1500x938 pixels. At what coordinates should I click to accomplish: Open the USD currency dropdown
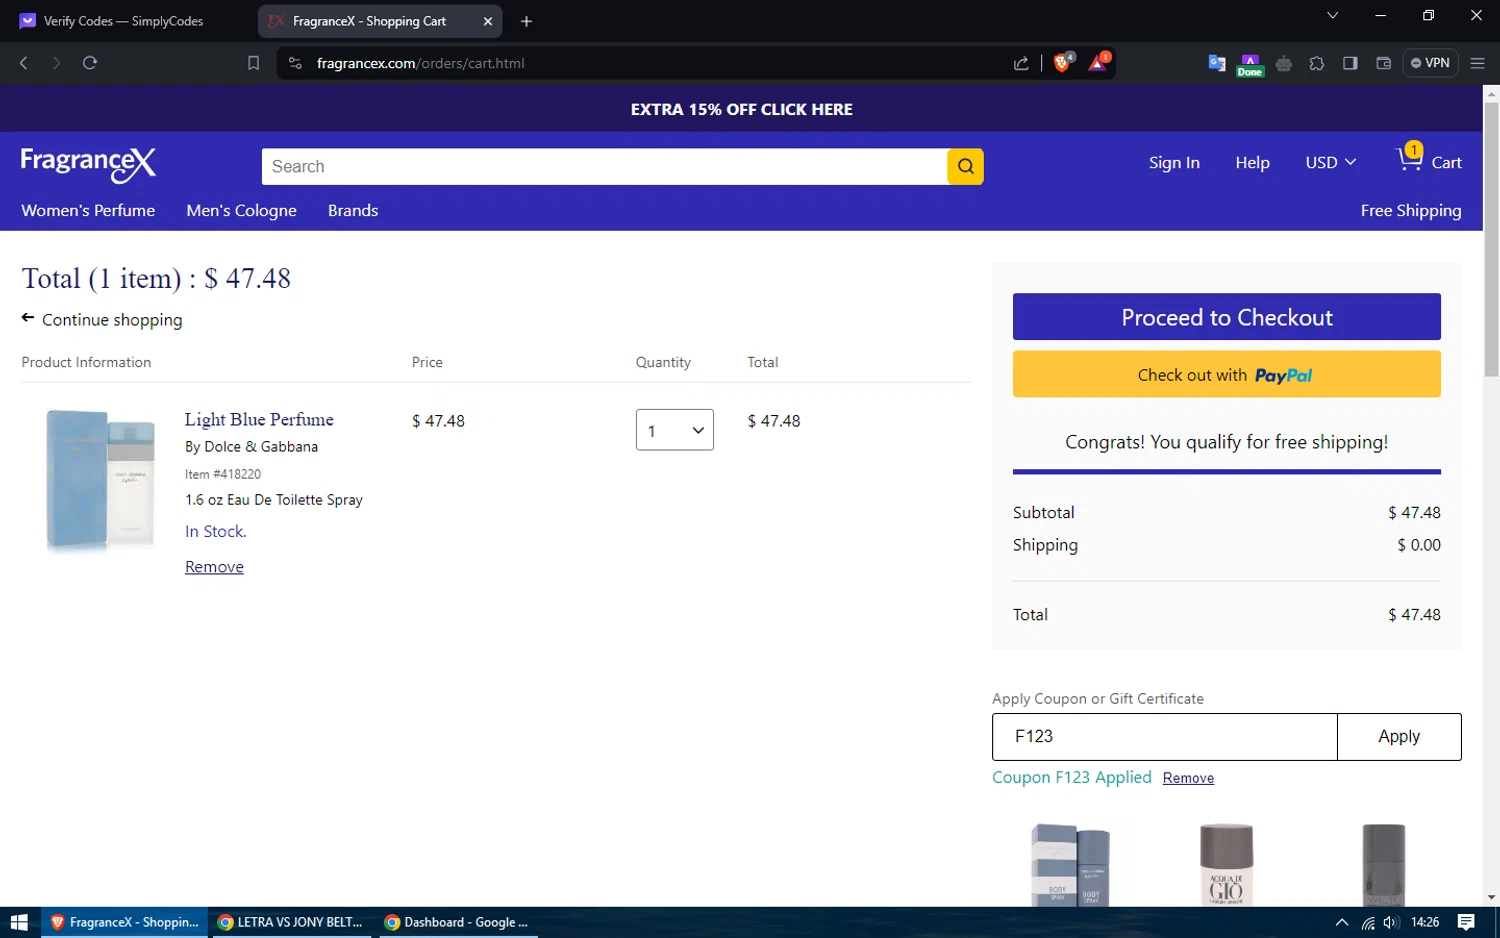tap(1331, 162)
